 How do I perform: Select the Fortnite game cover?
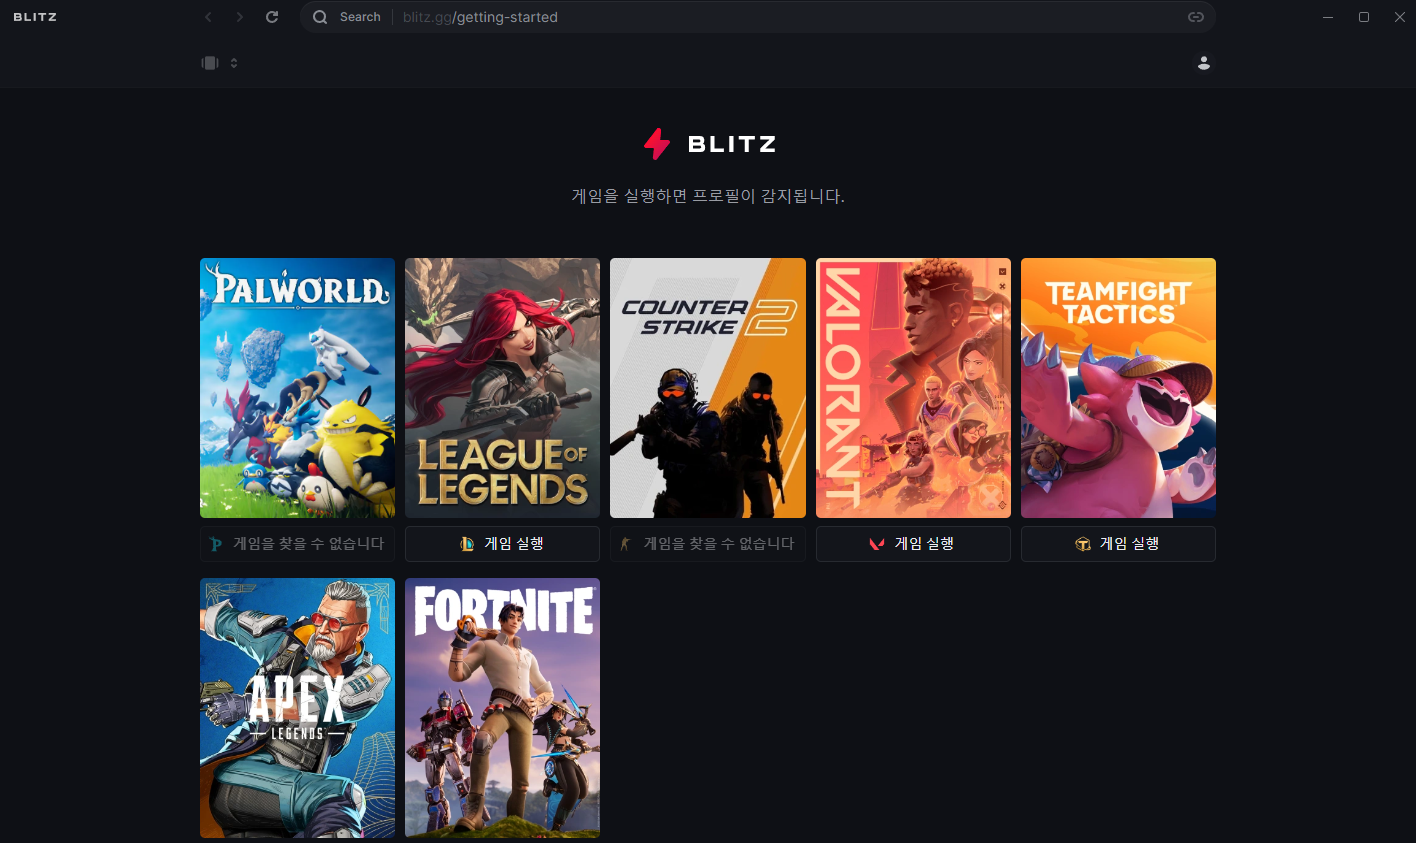pos(502,708)
